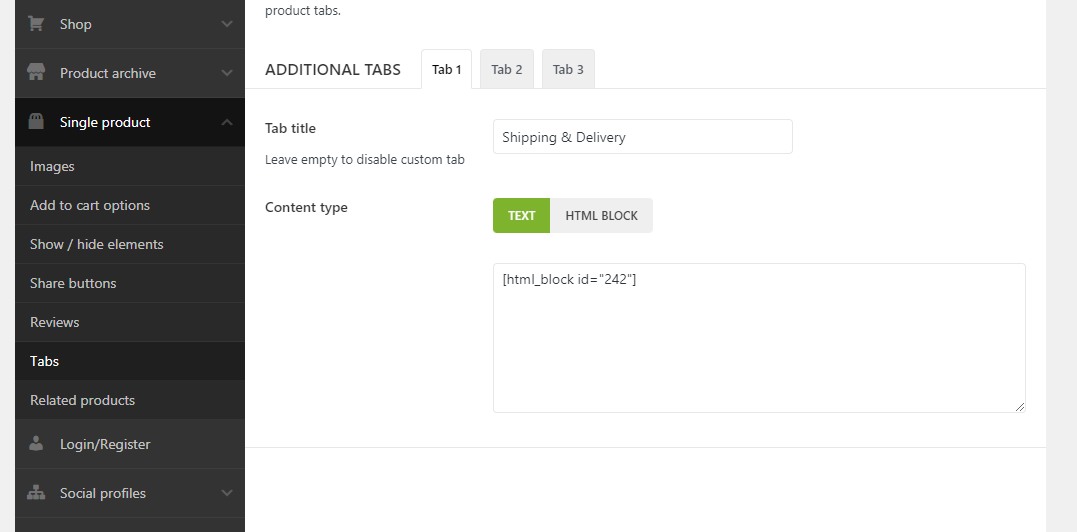Viewport: 1077px width, 532px height.
Task: Expand the Product archive chevron
Action: pos(227,73)
